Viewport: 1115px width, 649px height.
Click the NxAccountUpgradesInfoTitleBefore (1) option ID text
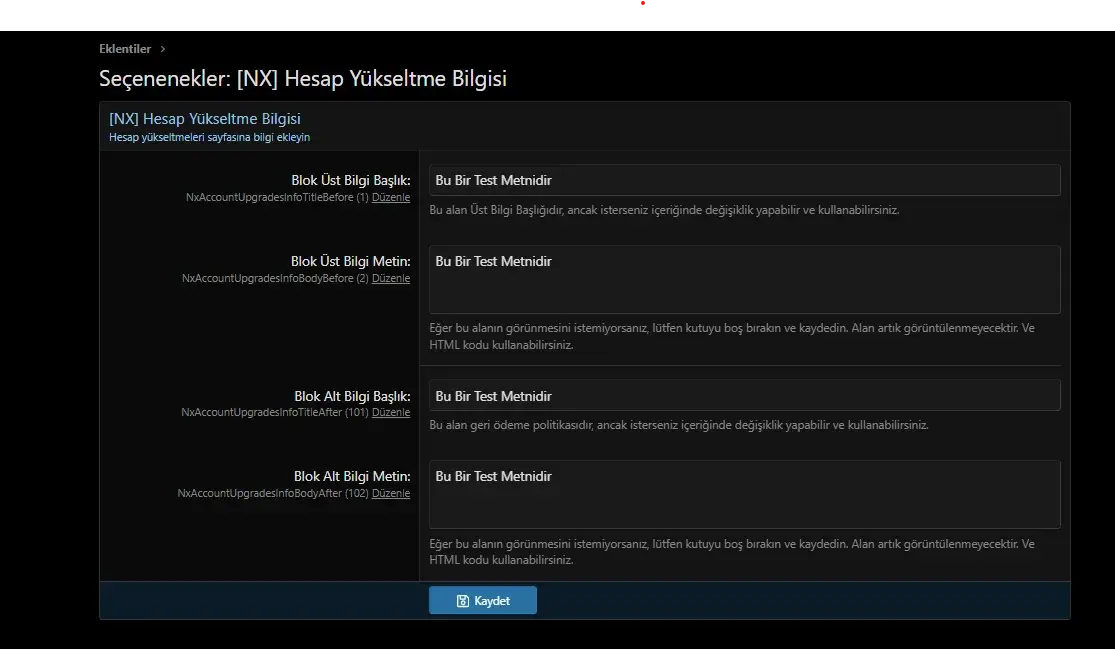tap(277, 198)
